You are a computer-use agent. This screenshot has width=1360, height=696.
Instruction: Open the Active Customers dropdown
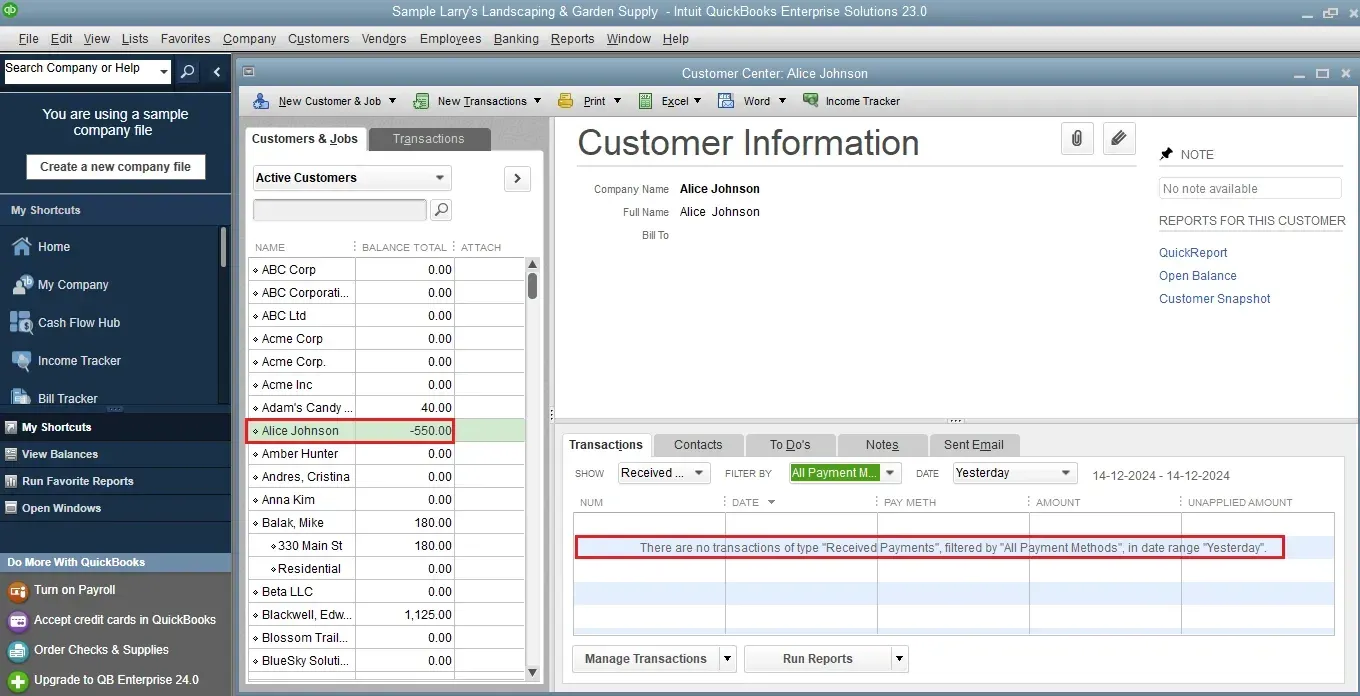350,177
